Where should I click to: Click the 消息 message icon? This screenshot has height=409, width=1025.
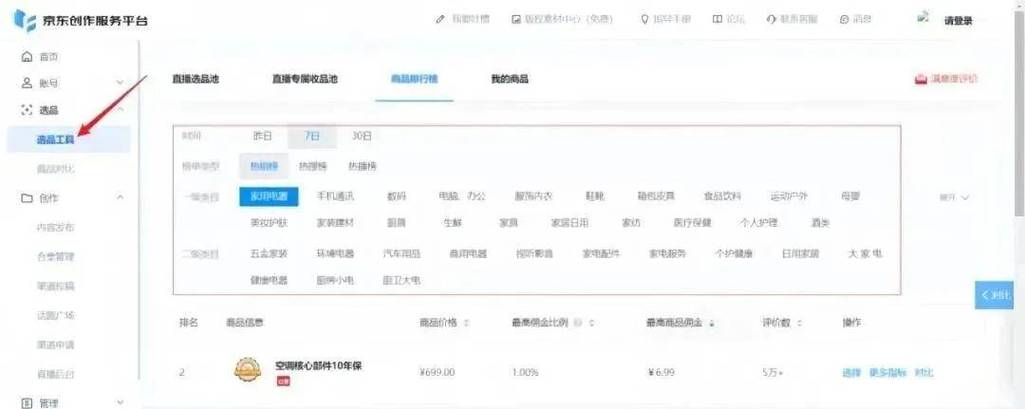click(844, 19)
